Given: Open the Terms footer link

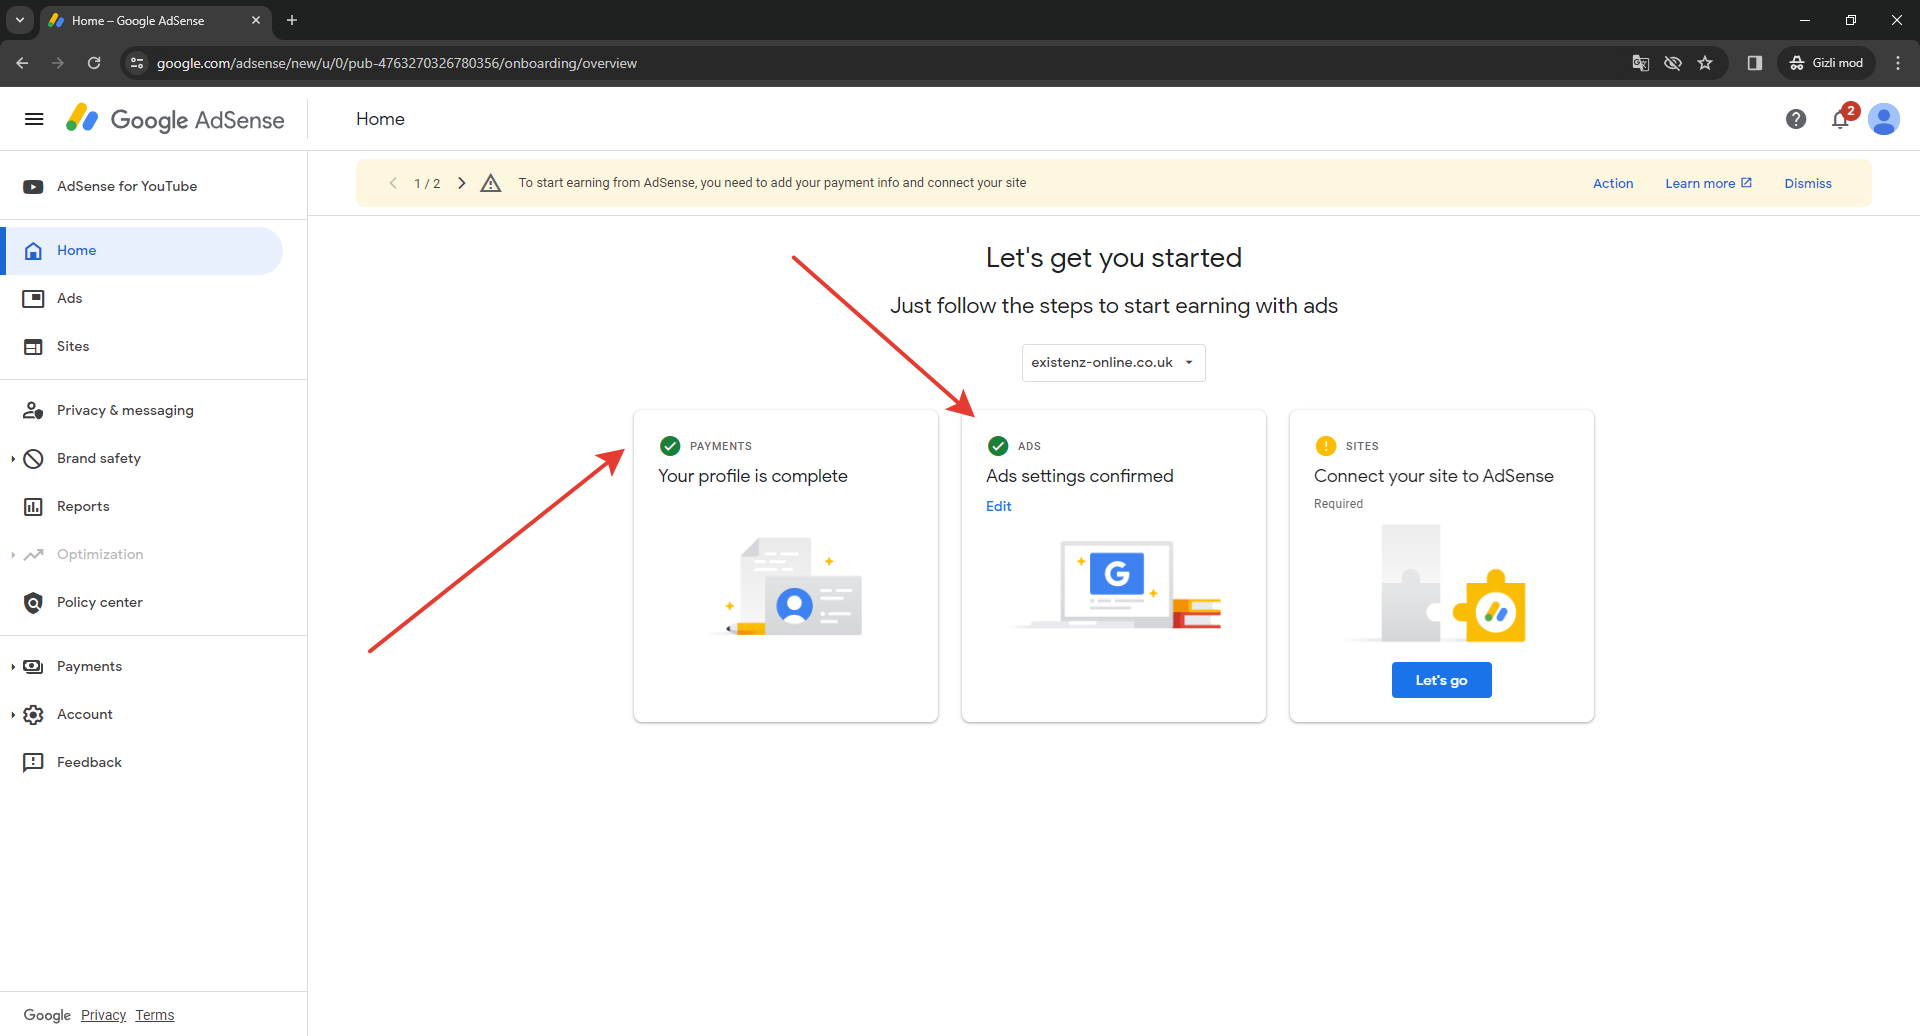Looking at the screenshot, I should click(x=155, y=1015).
